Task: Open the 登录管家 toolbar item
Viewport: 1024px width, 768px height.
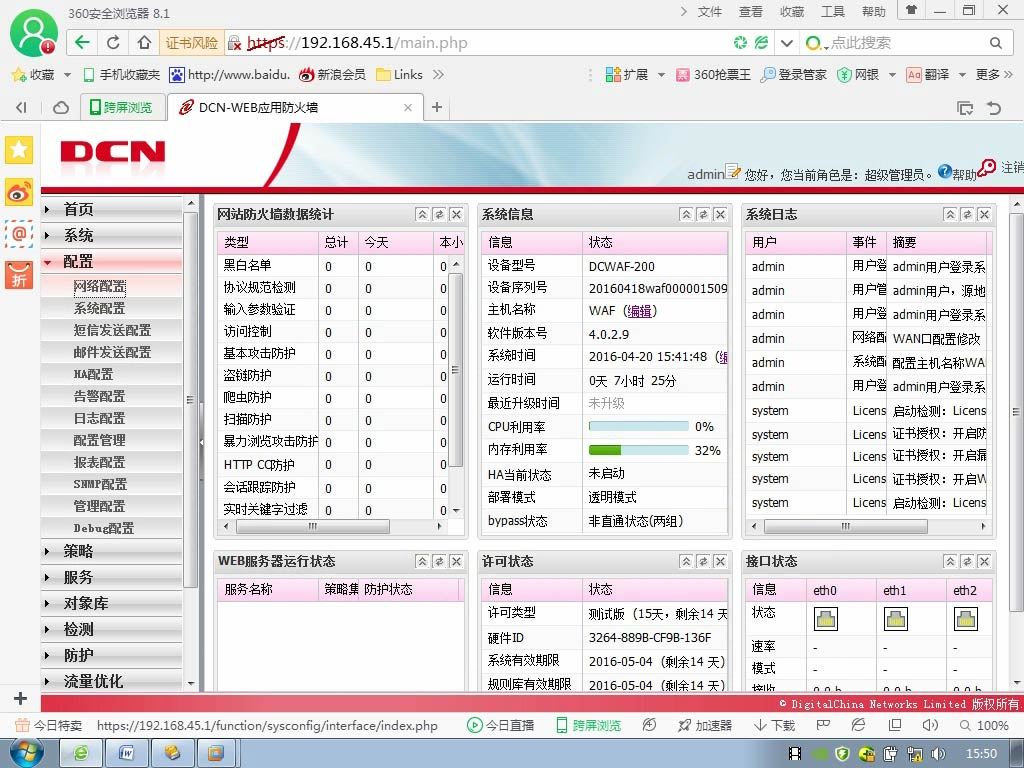Action: (793, 74)
